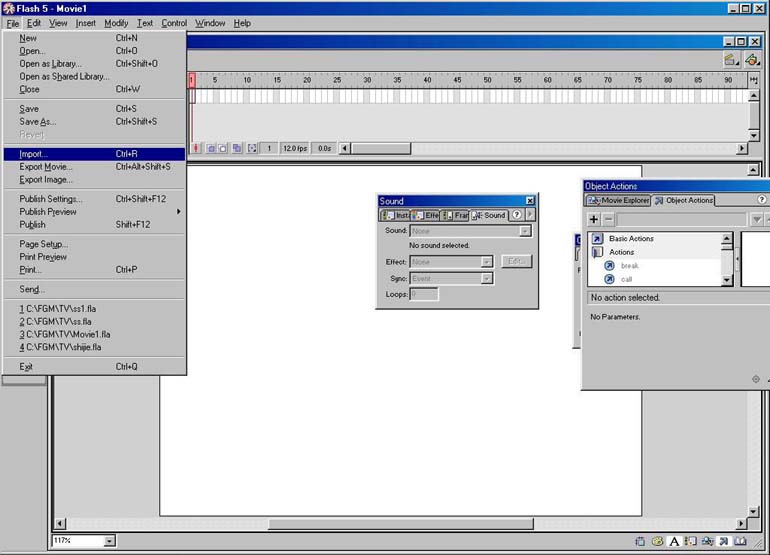Choose Publish Settings in the File menu
Image resolution: width=770 pixels, height=555 pixels.
coord(50,199)
